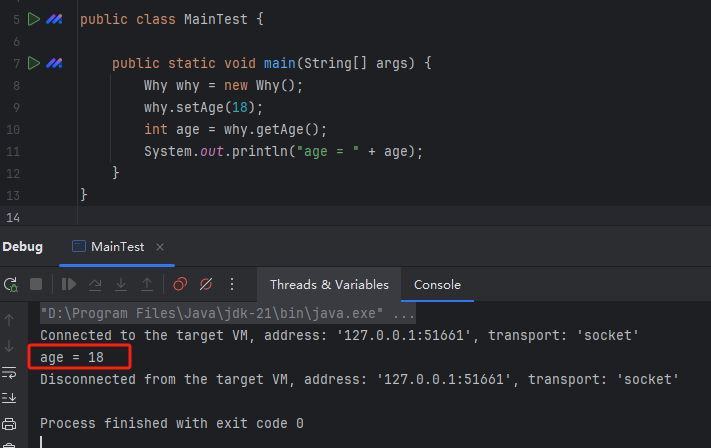Toggle soft-wrap in console sidebar
The image size is (711, 448).
tap(10, 372)
